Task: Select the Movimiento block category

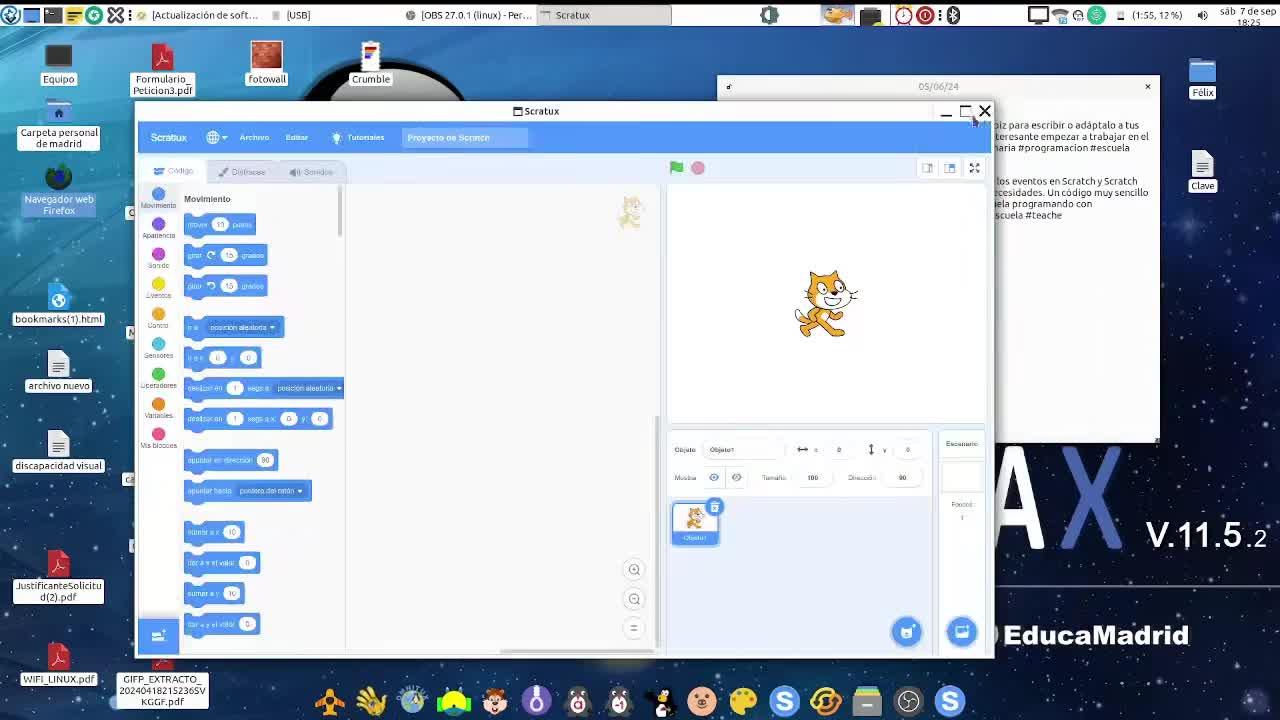Action: coord(158,198)
